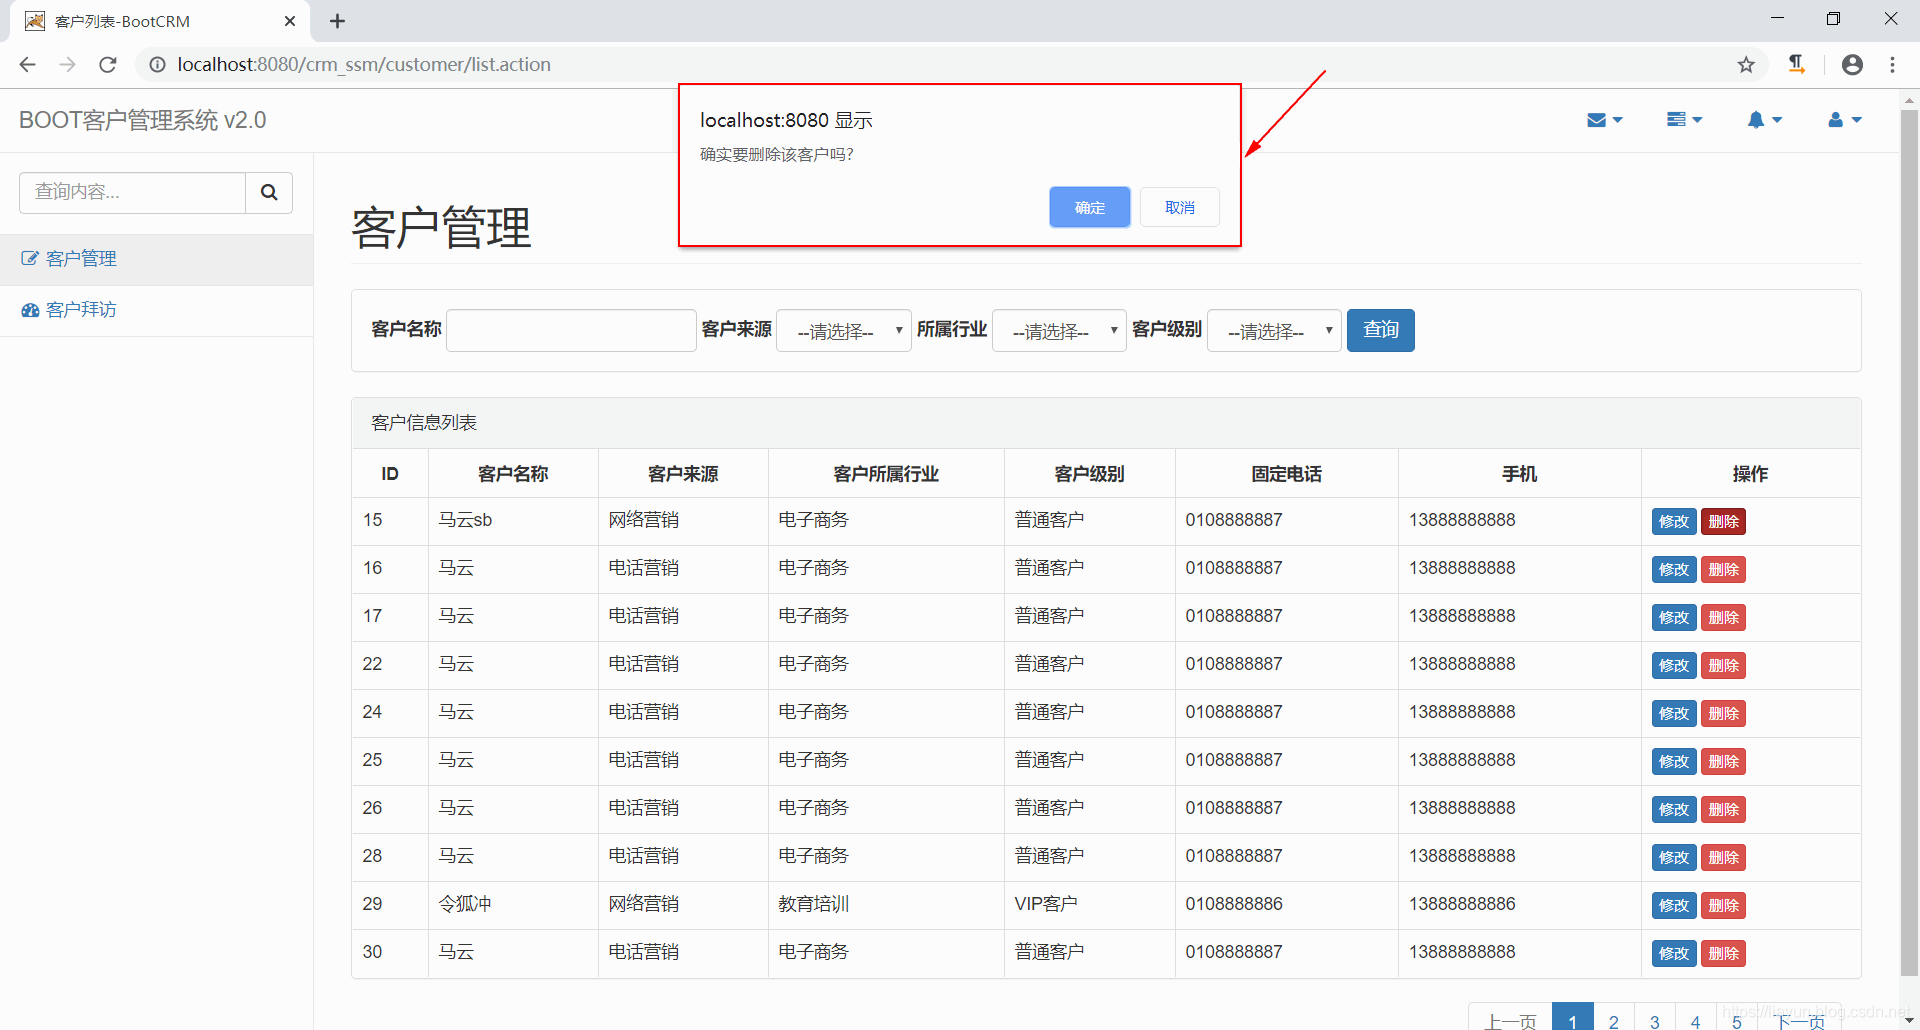Open a new browser tab with plus

pos(337,21)
